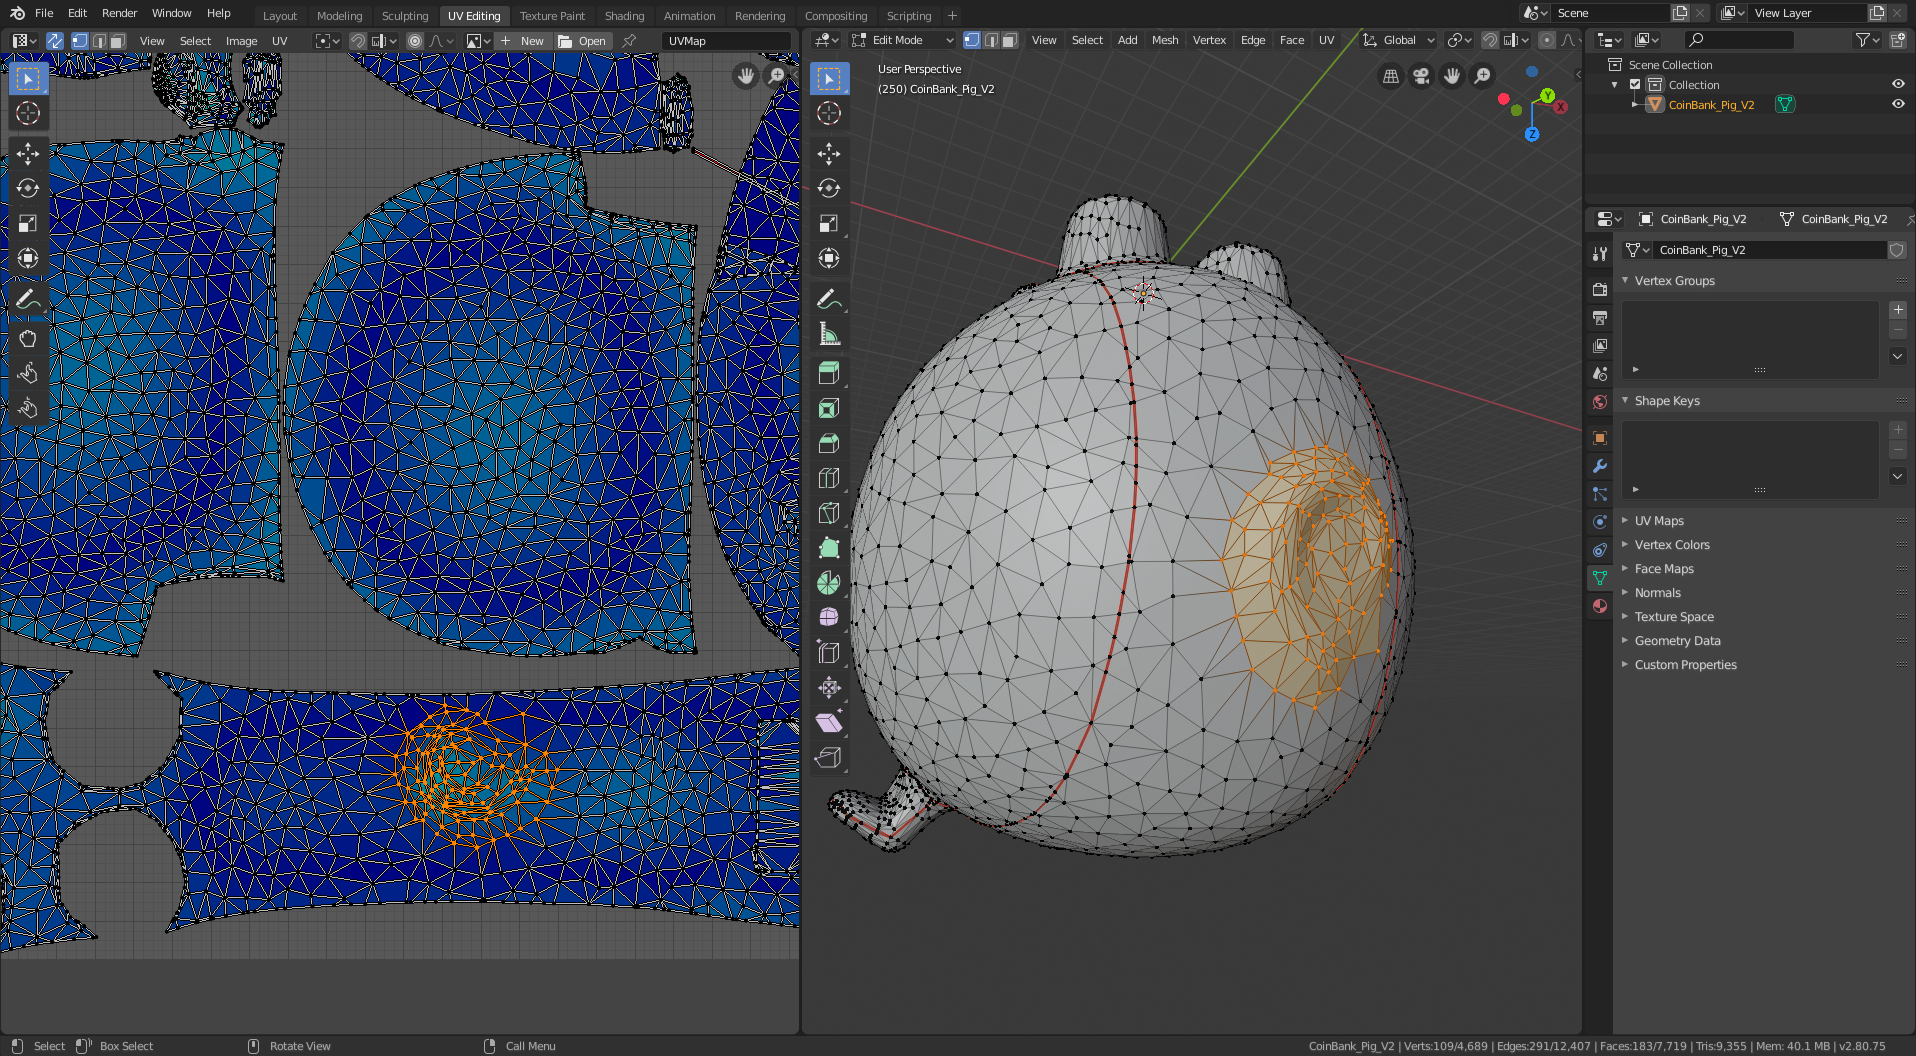Open the Render menu
This screenshot has width=1916, height=1056.
(119, 13)
